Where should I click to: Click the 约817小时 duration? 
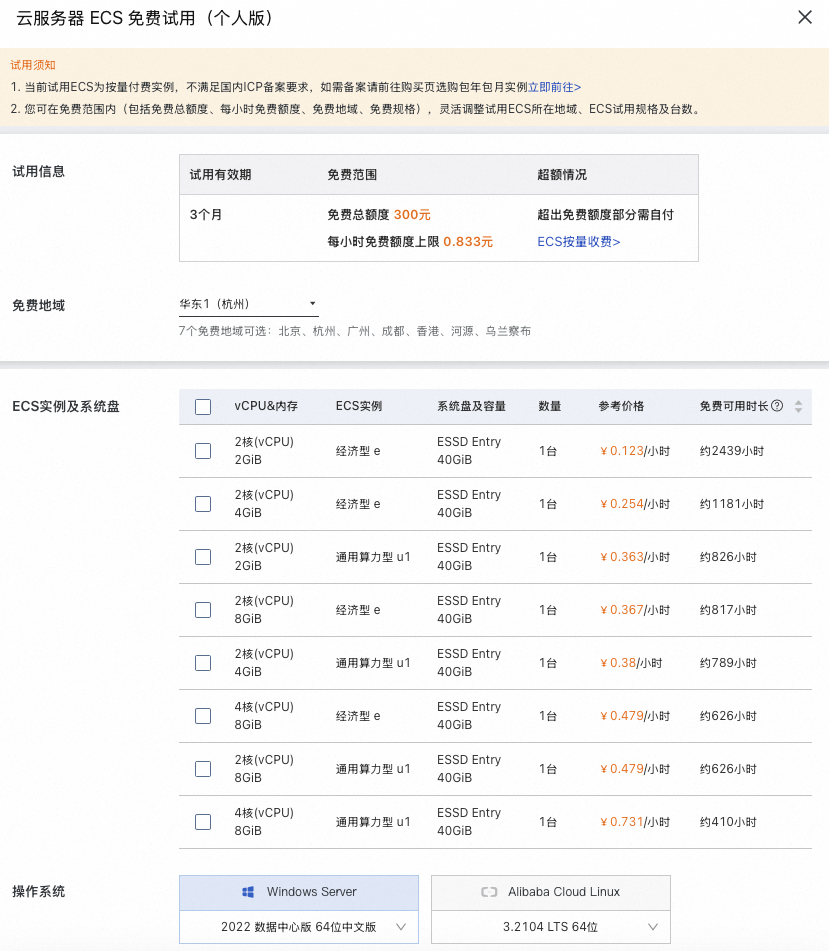coord(728,610)
